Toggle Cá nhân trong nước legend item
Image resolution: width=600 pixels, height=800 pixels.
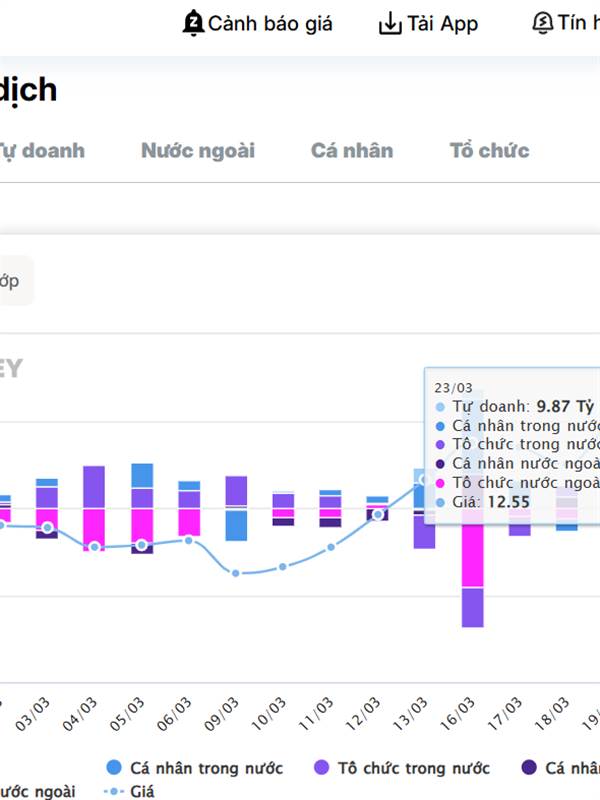[x=194, y=767]
